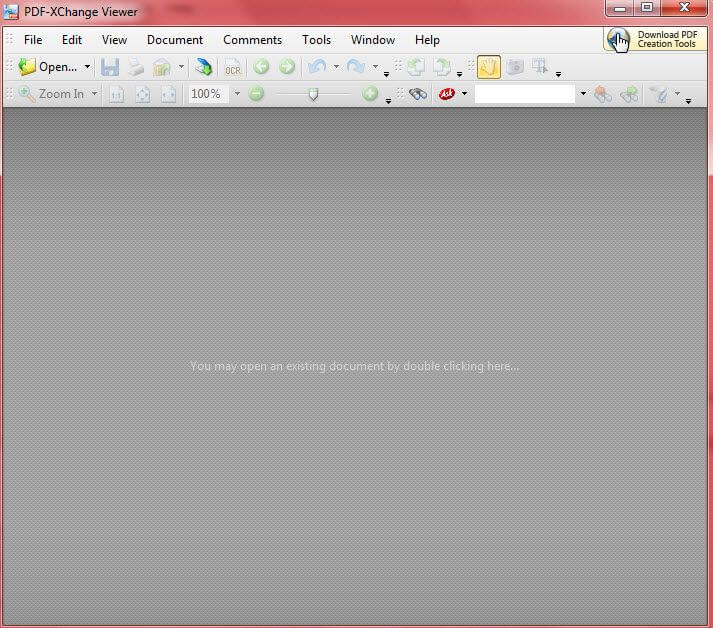Open the Redo history dropdown
Viewport: 713px width, 628px height.
pyautogui.click(x=376, y=67)
